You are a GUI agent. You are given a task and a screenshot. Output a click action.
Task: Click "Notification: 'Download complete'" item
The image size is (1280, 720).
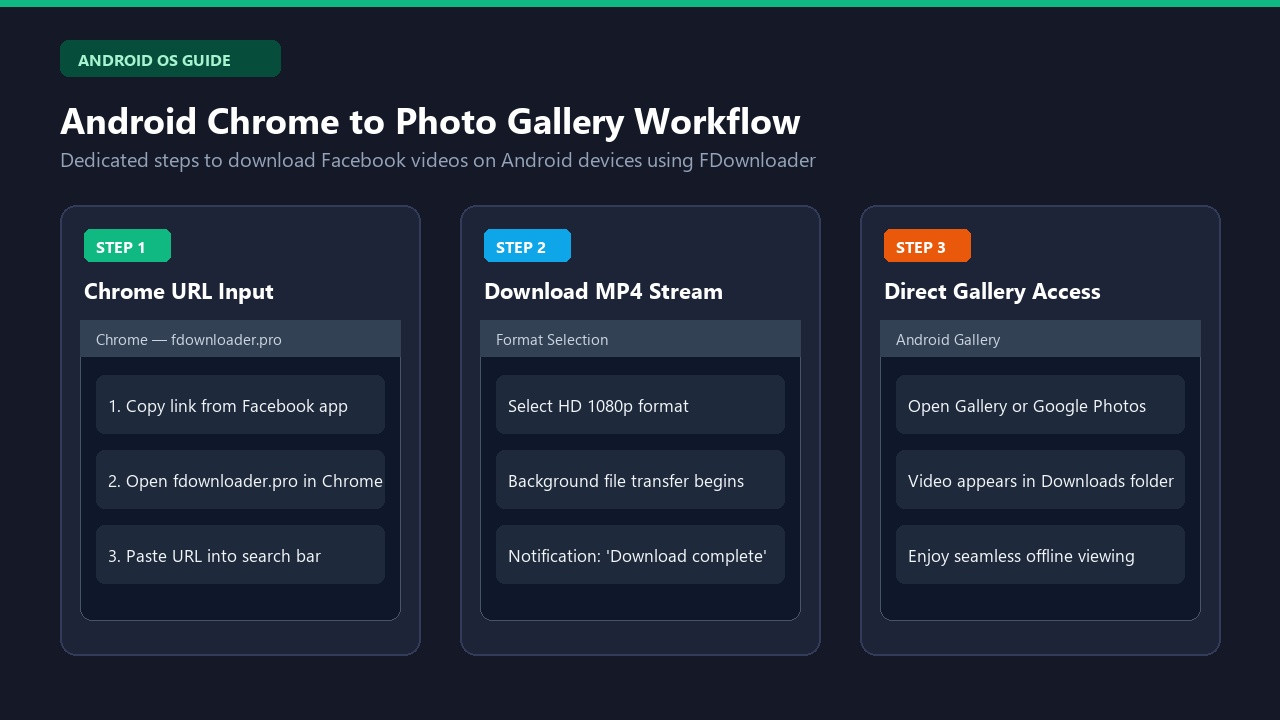point(640,555)
